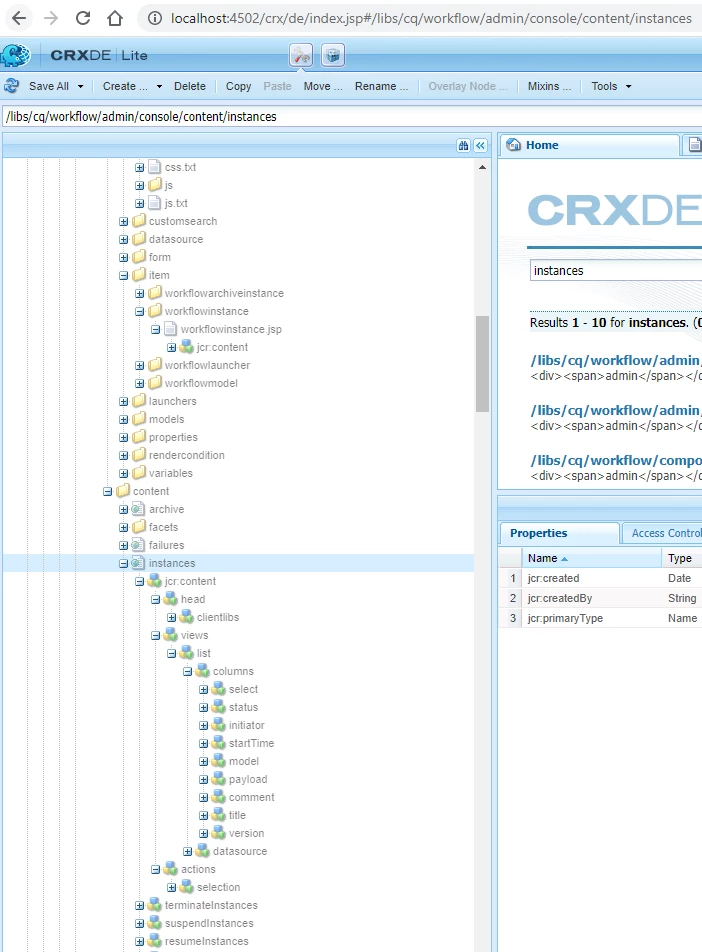702x952 pixels.
Task: Click the columns node icon
Action: pos(202,672)
